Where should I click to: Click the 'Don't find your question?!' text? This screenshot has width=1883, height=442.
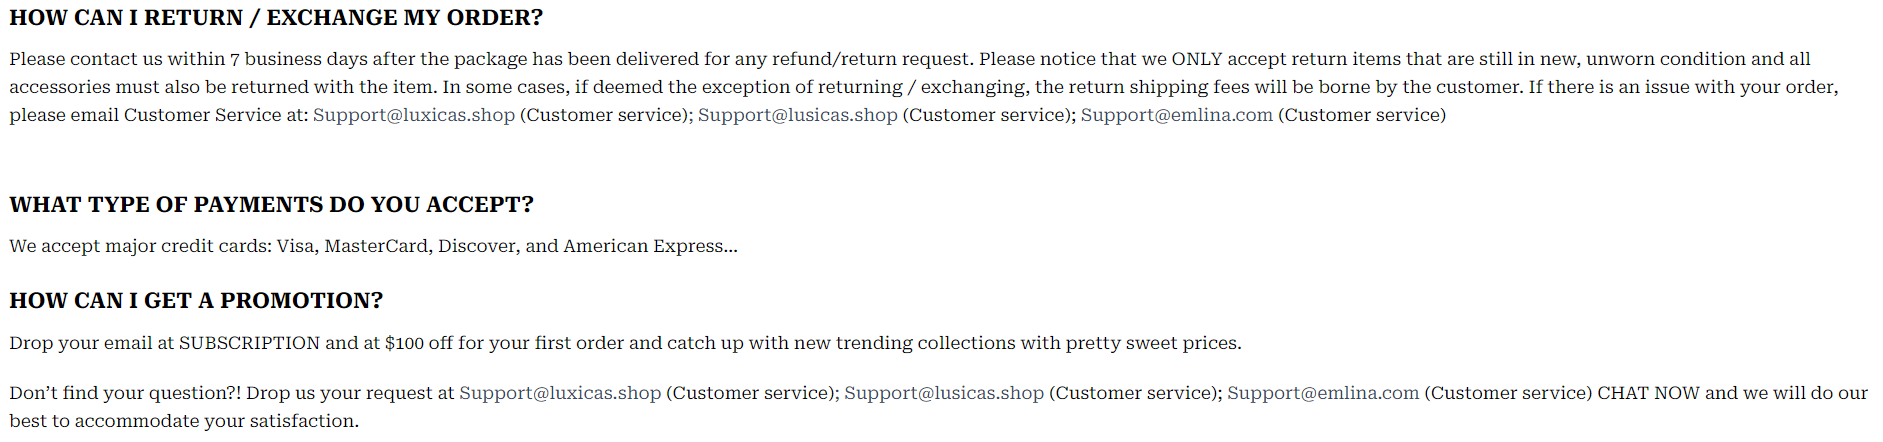click(125, 393)
